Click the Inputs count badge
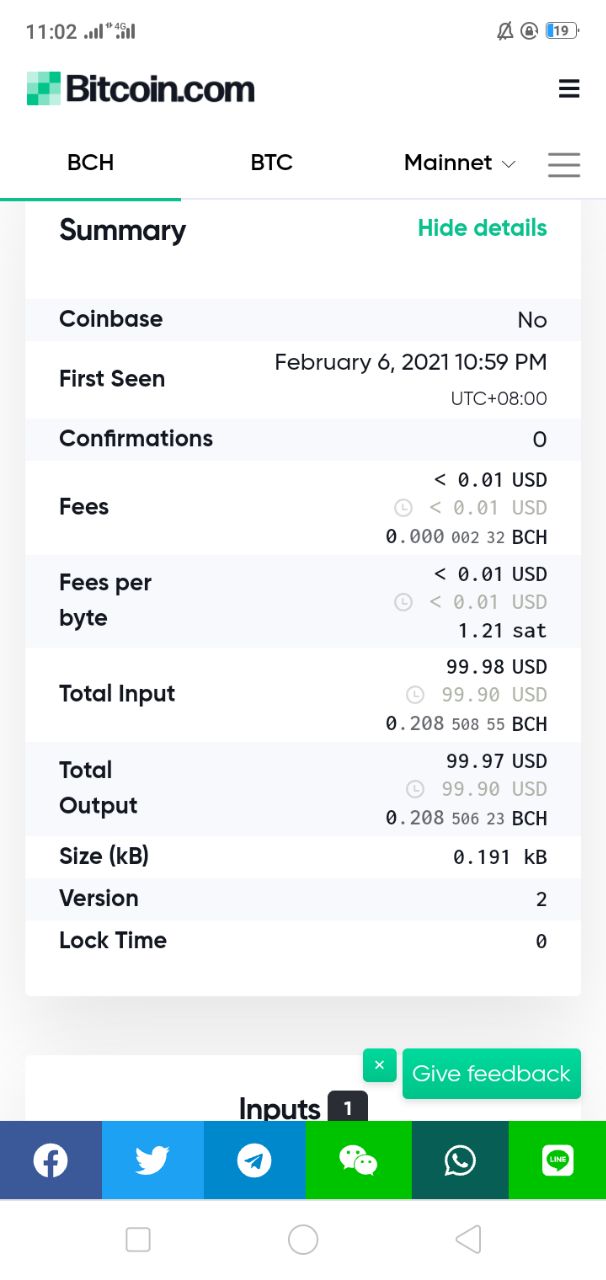The image size is (606, 1280). [x=347, y=1107]
